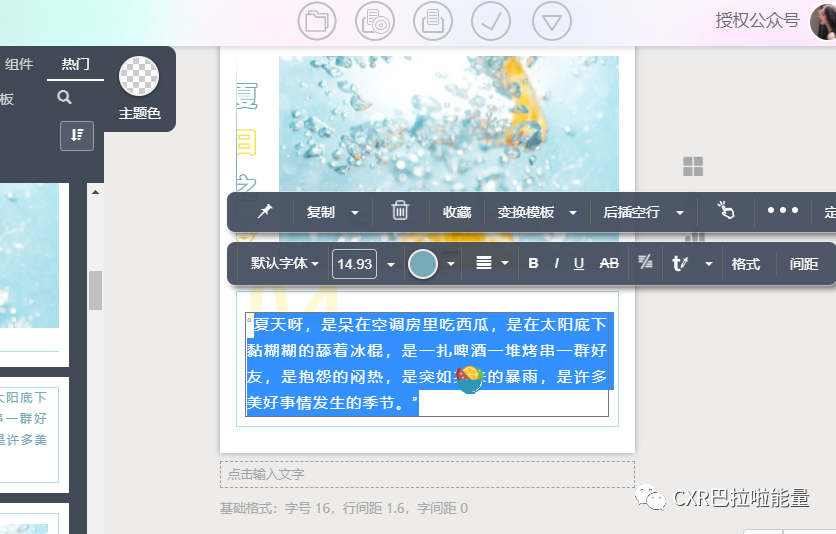This screenshot has width=836, height=534.
Task: Click the 变换模板 button
Action: tap(526, 212)
